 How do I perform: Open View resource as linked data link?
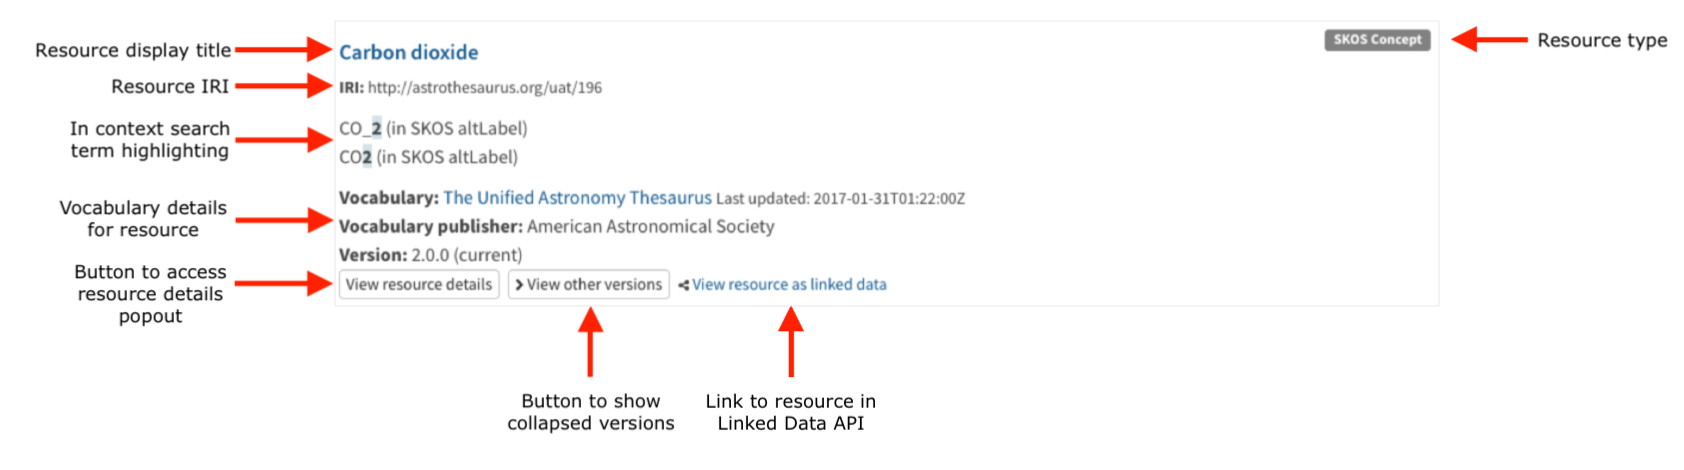point(789,285)
